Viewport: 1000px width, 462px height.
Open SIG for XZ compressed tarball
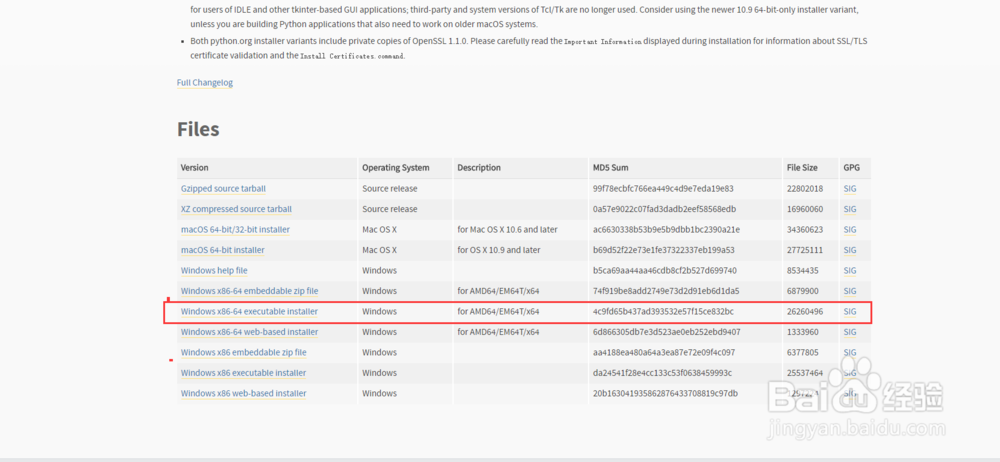850,209
